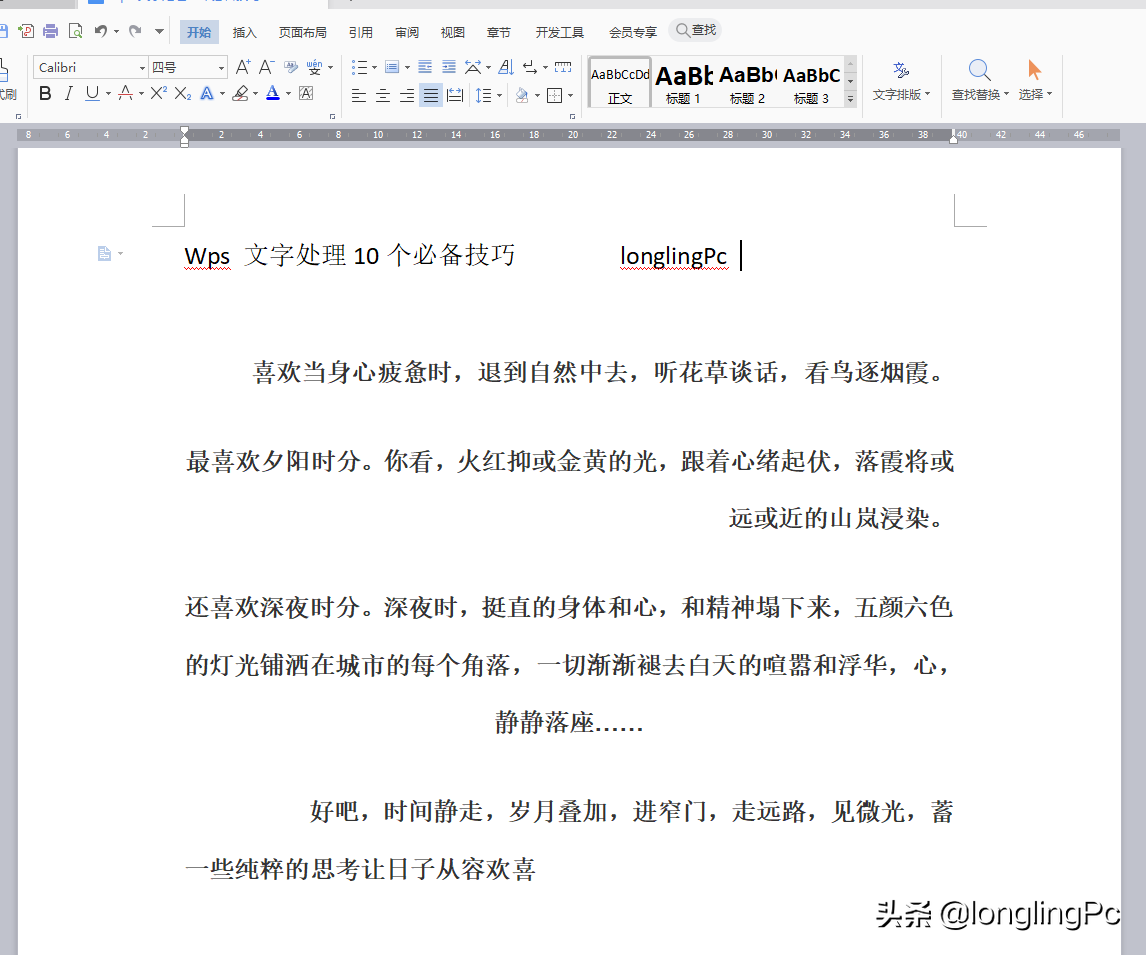Screen dimensions: 1146x955
Task: Increase paragraph indent
Action: click(x=449, y=67)
